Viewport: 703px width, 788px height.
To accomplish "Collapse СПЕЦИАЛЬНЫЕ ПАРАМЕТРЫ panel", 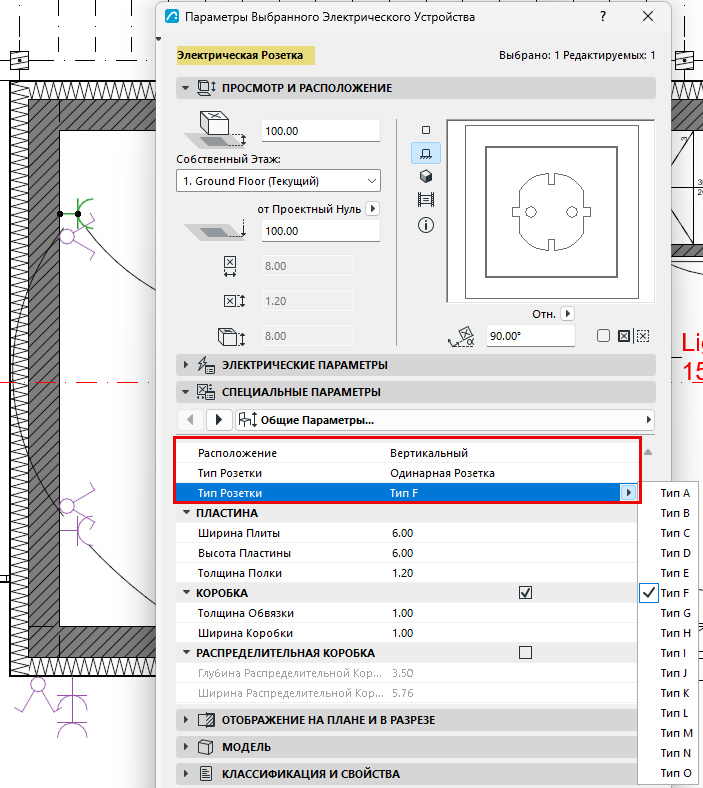I will click(x=185, y=392).
